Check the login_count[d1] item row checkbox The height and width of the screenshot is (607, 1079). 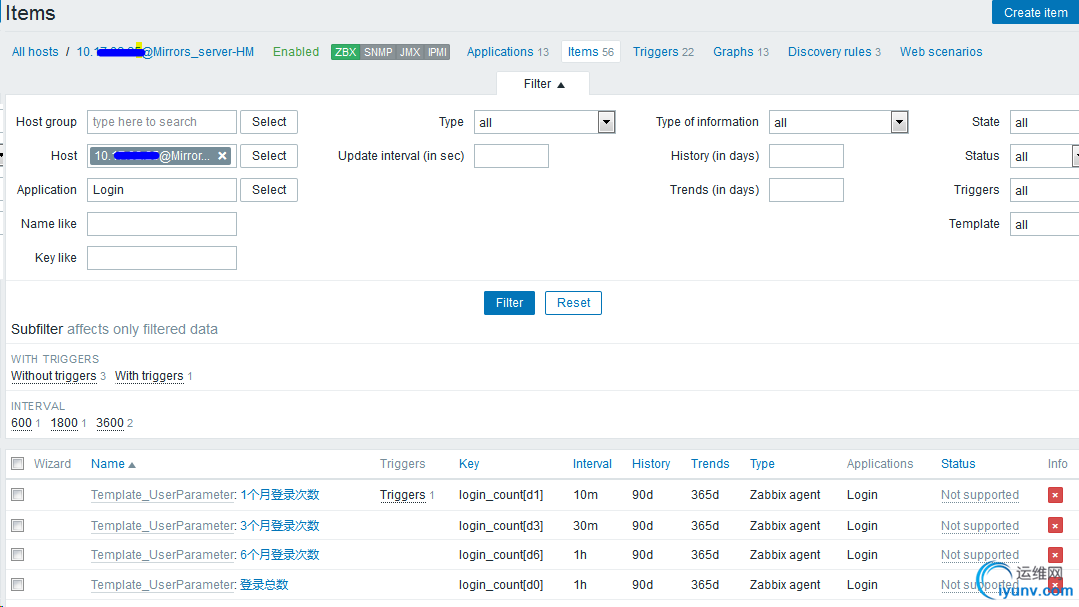coord(18,495)
